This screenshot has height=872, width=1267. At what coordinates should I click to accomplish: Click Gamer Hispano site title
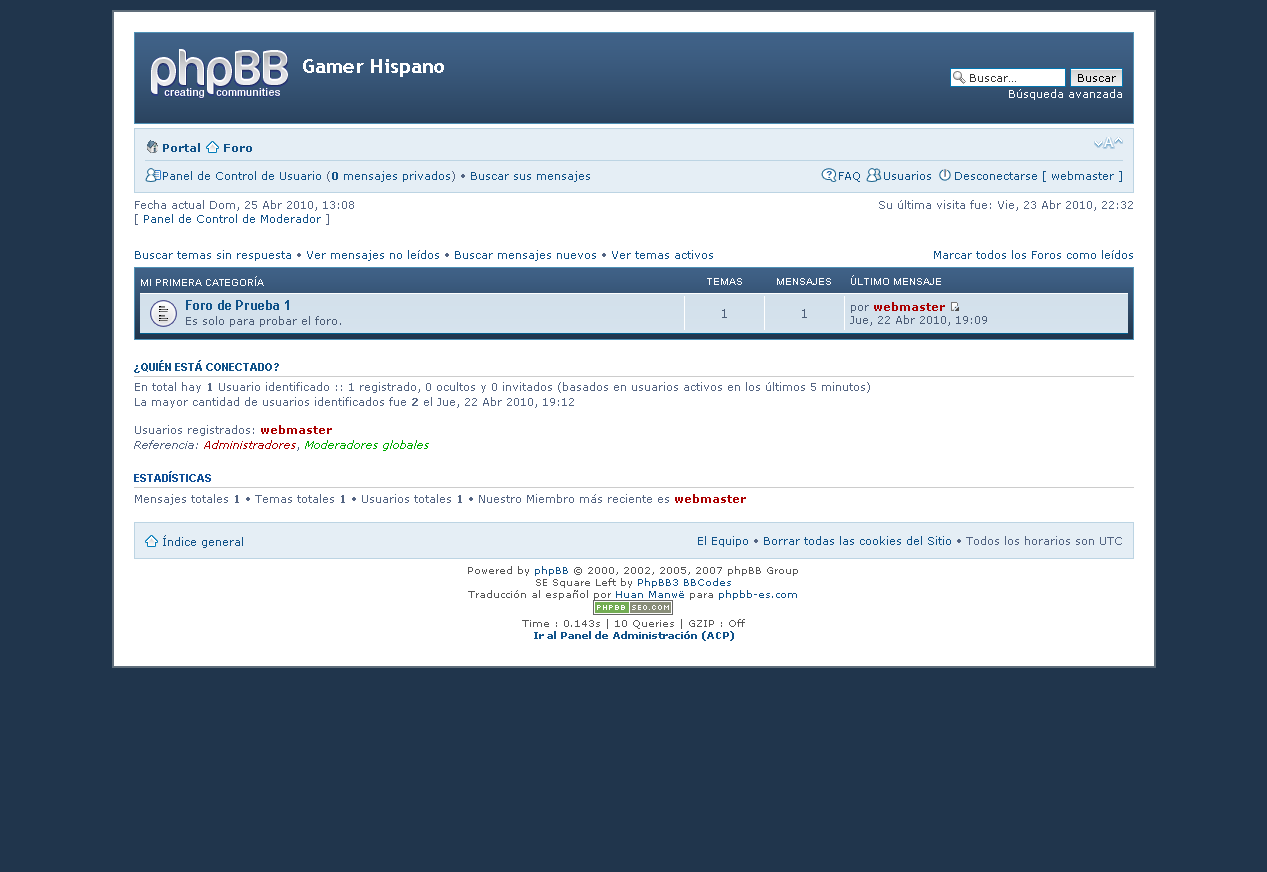click(x=373, y=66)
